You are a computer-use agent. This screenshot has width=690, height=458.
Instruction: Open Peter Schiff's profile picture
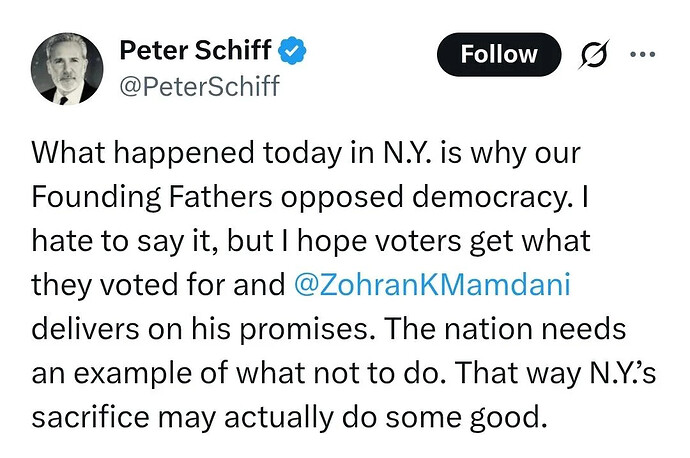(x=68, y=67)
